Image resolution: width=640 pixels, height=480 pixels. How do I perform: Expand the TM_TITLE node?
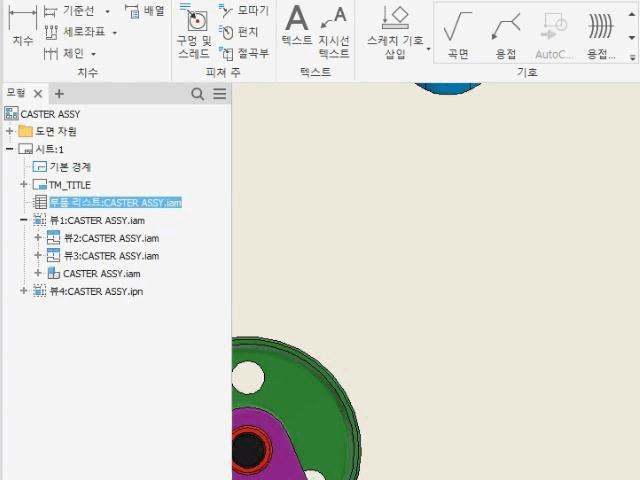[24, 184]
